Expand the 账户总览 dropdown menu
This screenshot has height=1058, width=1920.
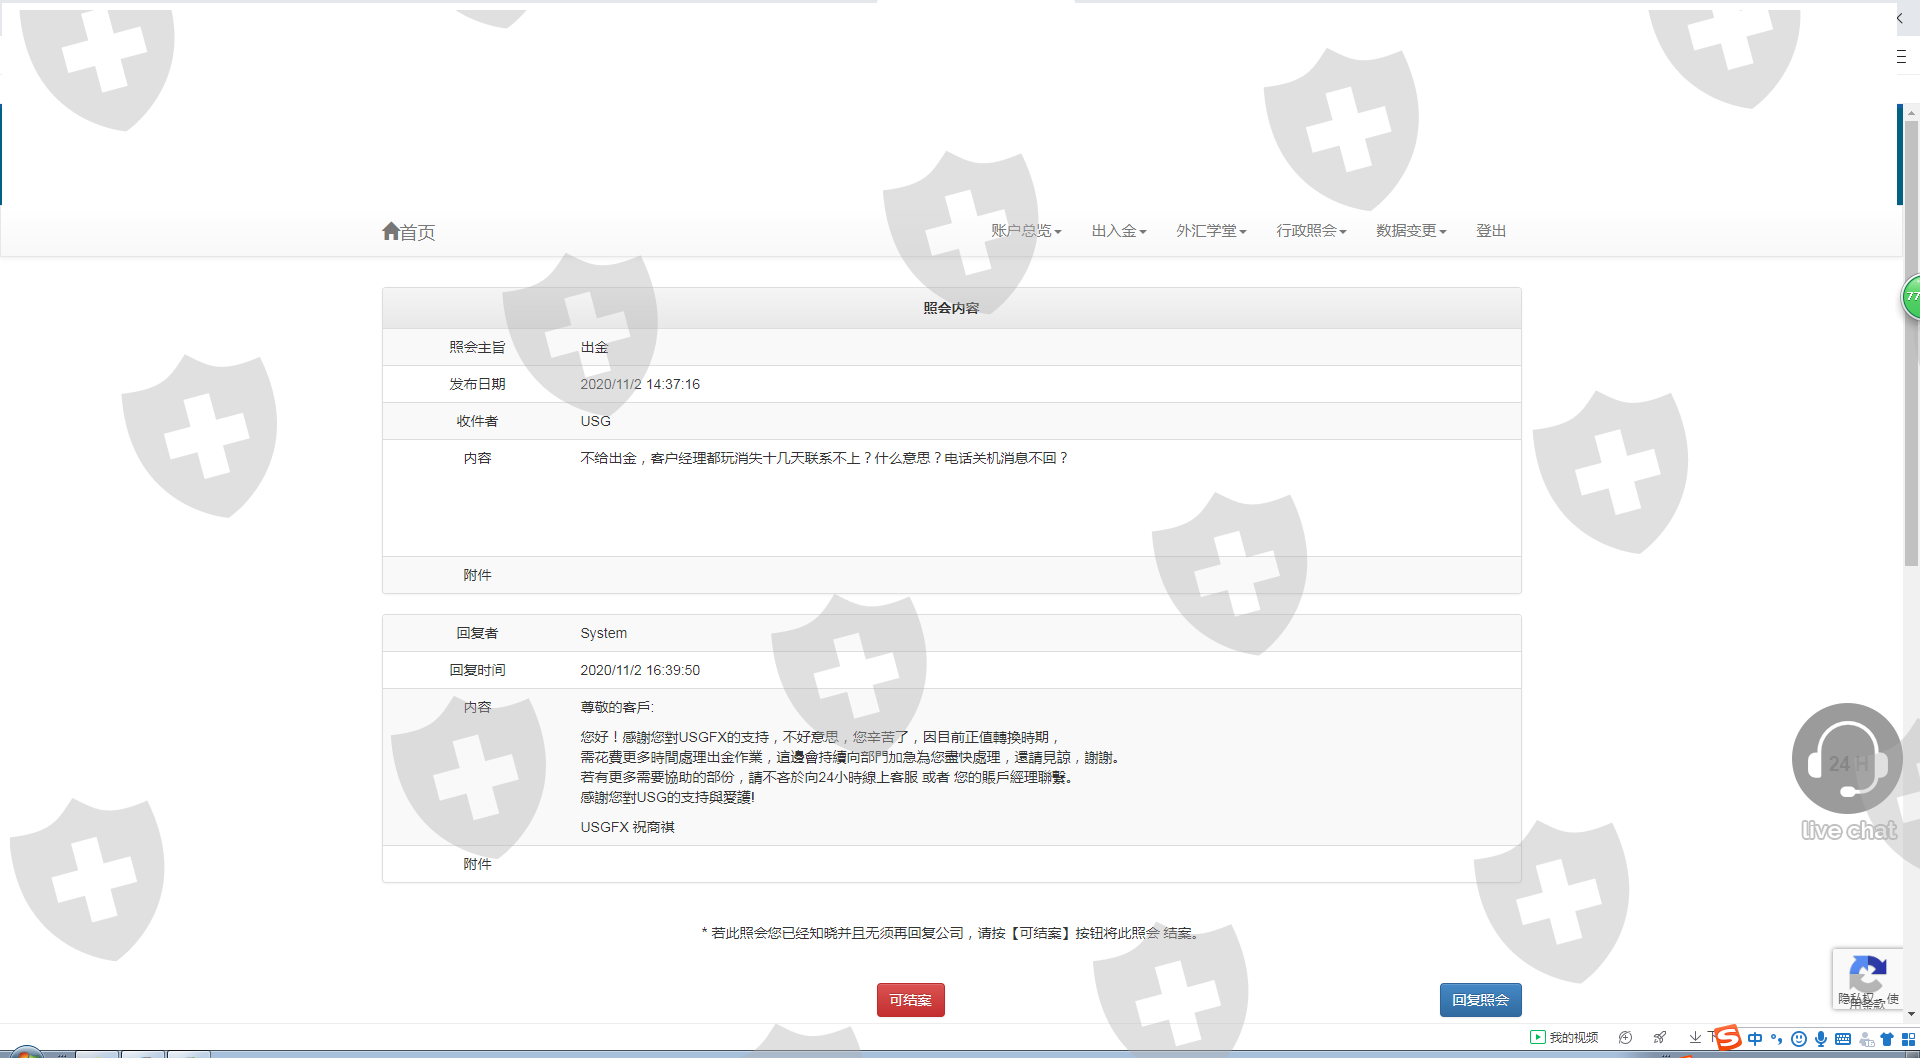(x=1025, y=231)
